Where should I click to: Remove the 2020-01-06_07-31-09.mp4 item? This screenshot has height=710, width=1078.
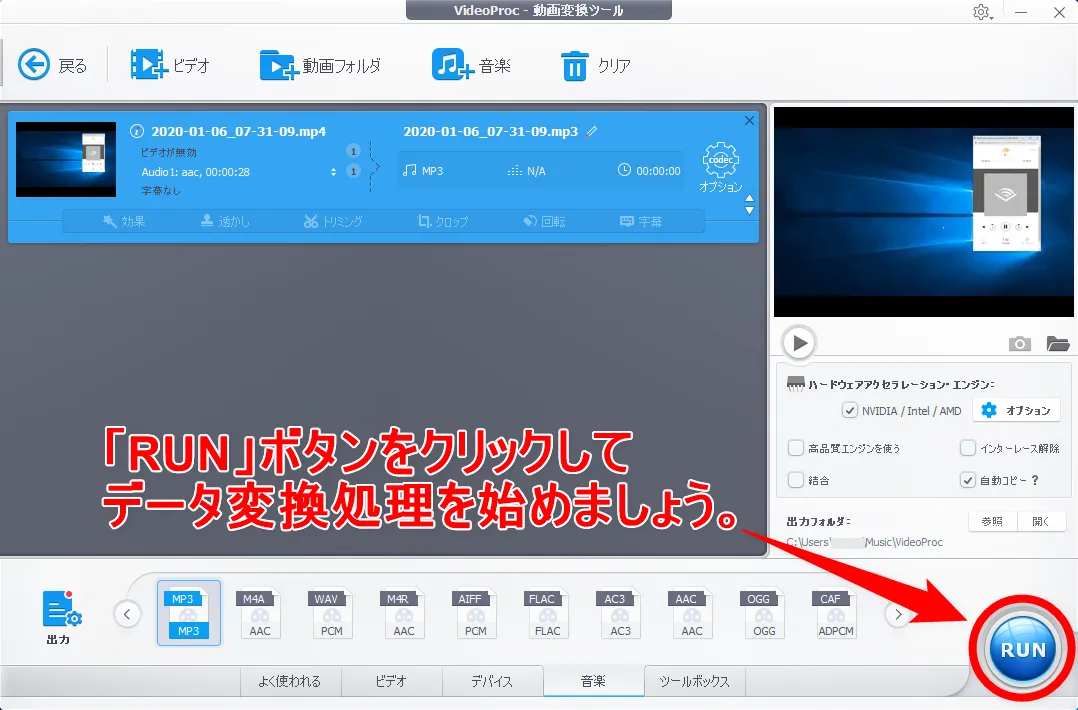point(749,120)
